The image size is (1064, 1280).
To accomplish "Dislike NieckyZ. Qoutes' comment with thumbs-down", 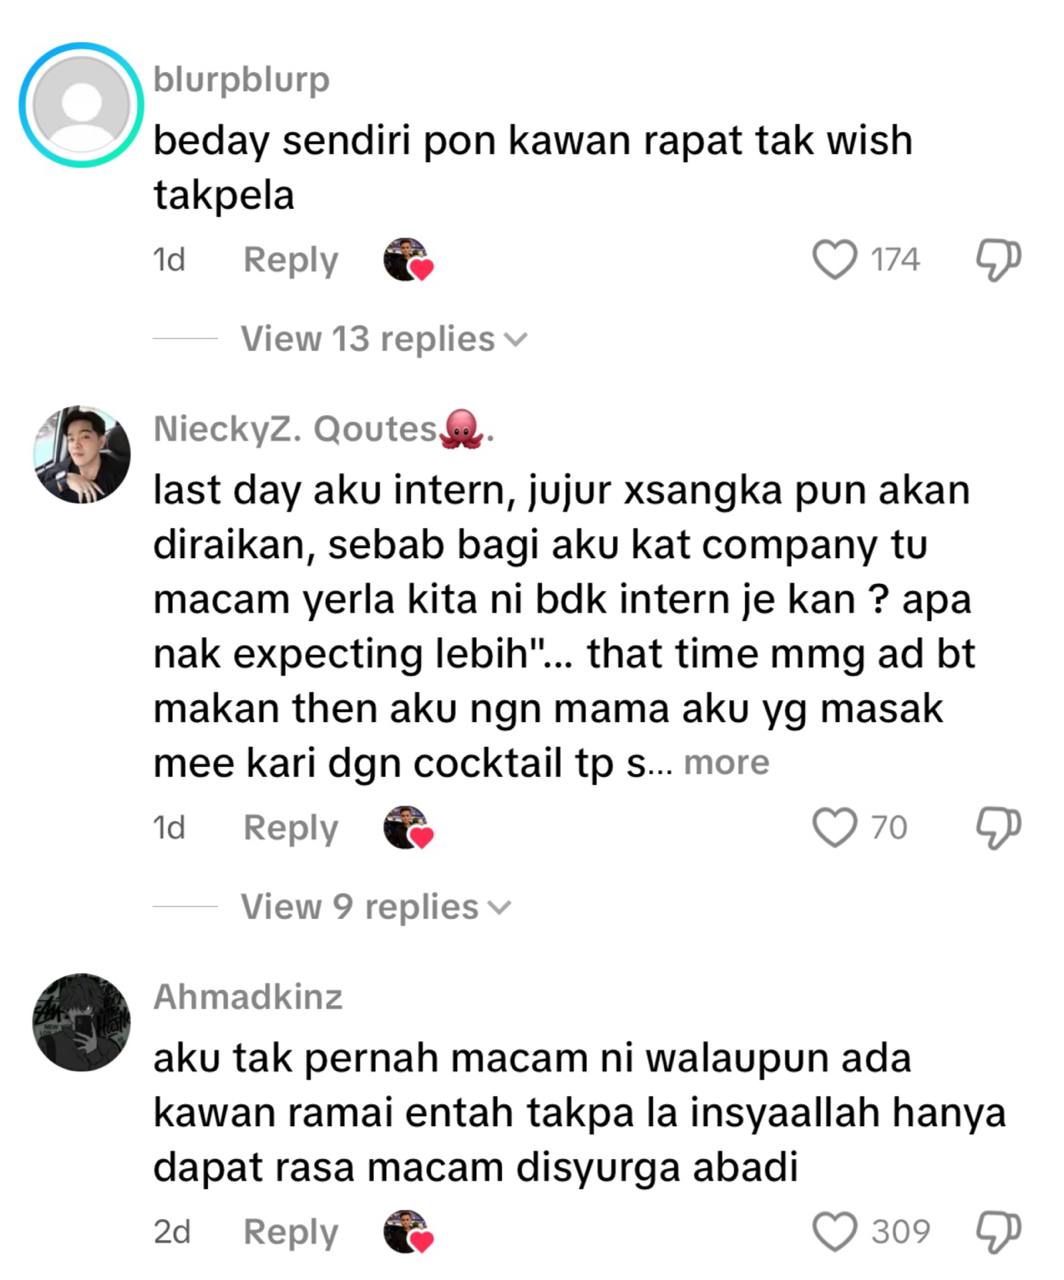I will (997, 828).
